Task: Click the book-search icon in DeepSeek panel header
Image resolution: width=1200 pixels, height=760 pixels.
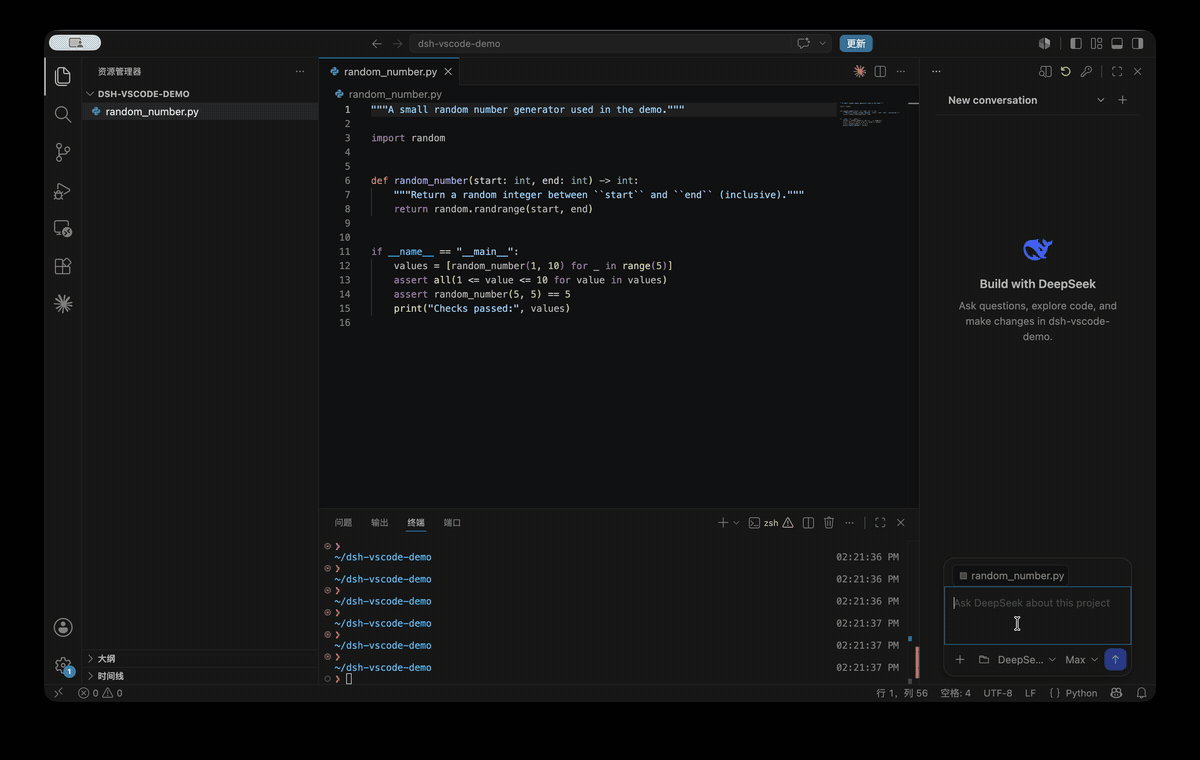Action: (1045, 72)
